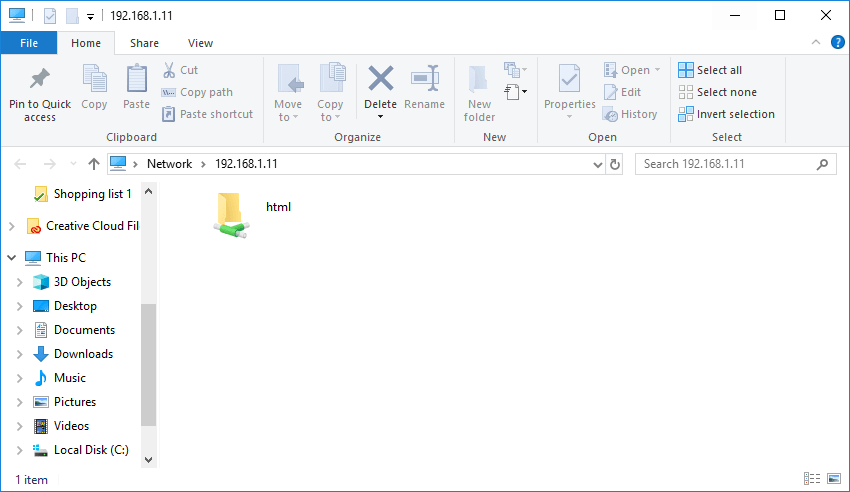This screenshot has width=850, height=492.
Task: Click the Rename icon
Action: click(425, 79)
